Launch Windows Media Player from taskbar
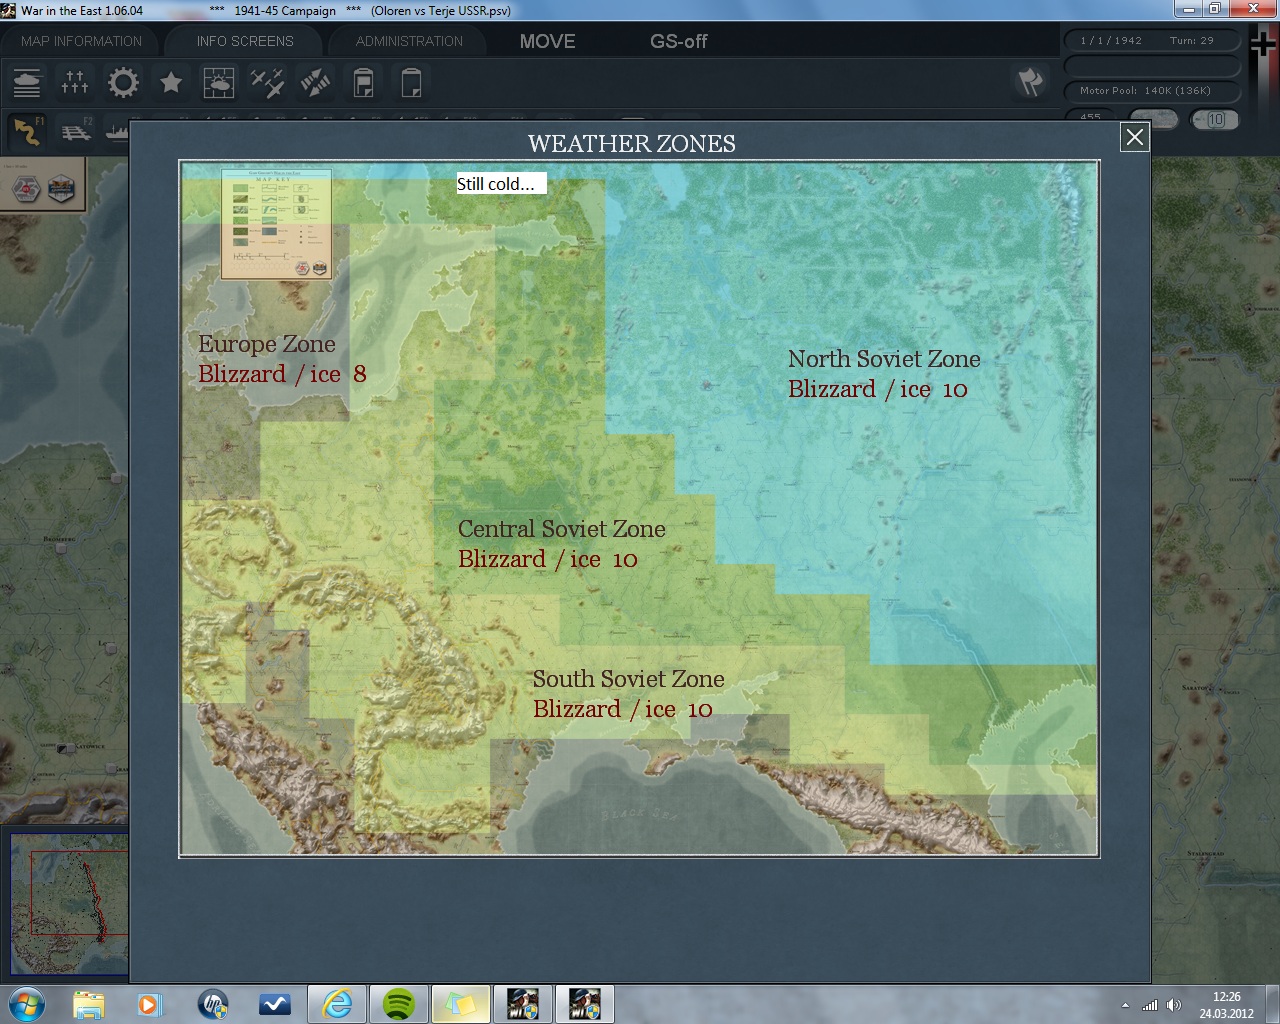This screenshot has width=1280, height=1024. (149, 1003)
